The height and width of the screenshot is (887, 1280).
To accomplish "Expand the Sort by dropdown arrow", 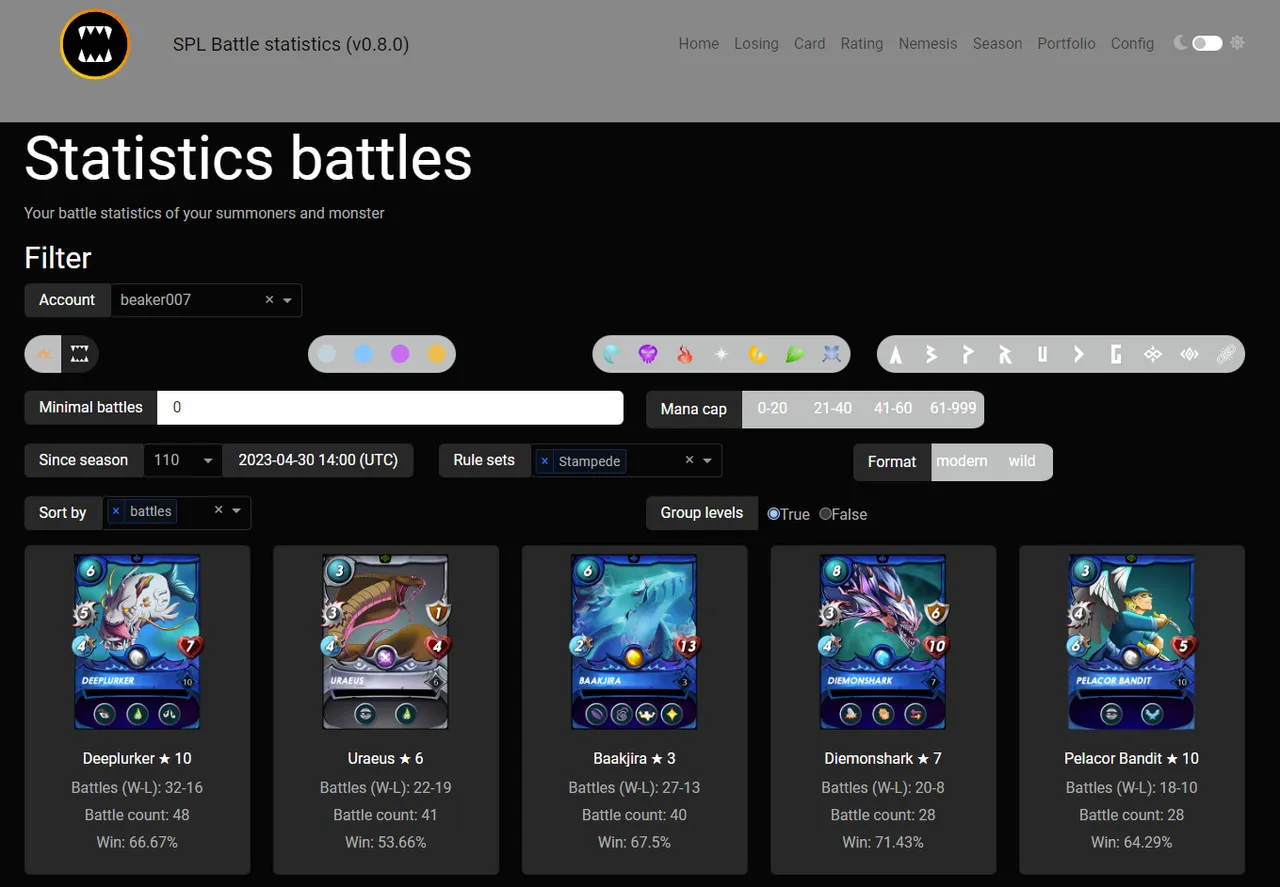I will (x=237, y=511).
